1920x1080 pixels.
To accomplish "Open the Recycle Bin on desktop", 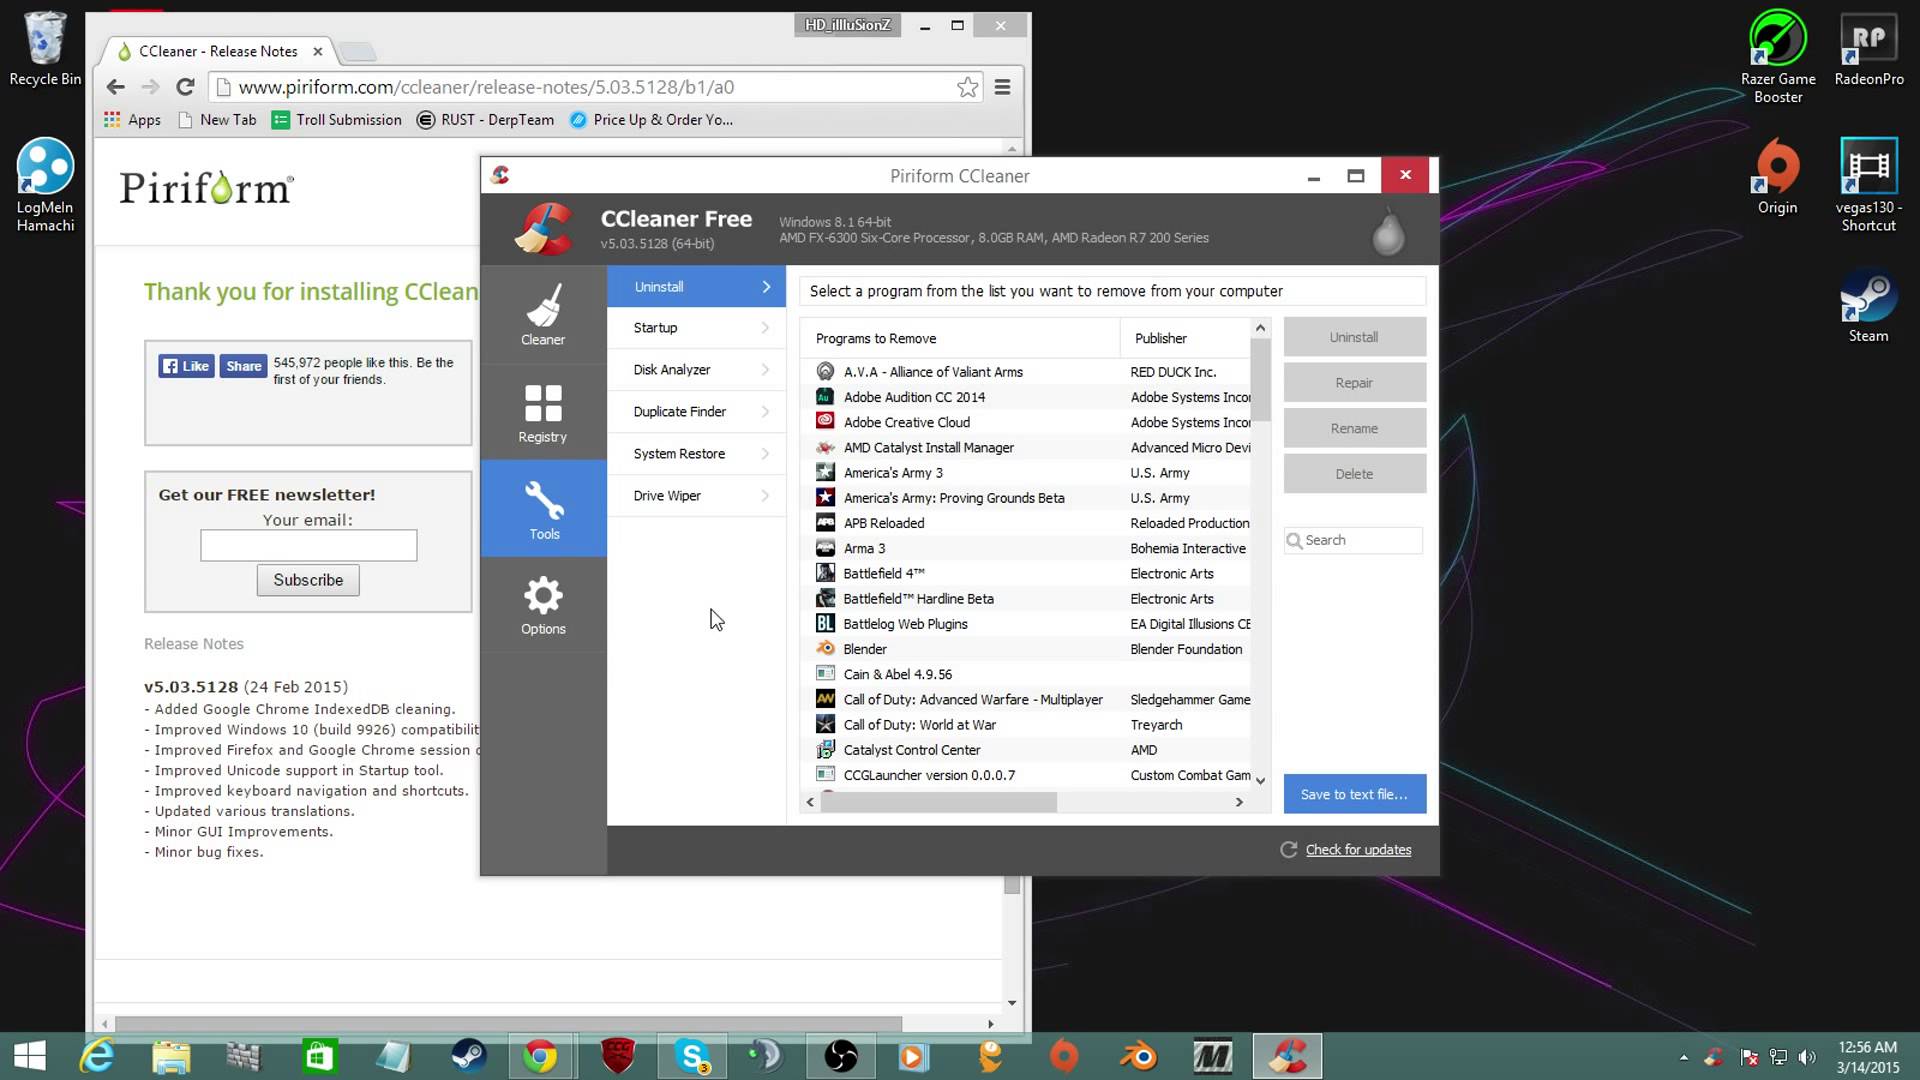I will pos(45,49).
